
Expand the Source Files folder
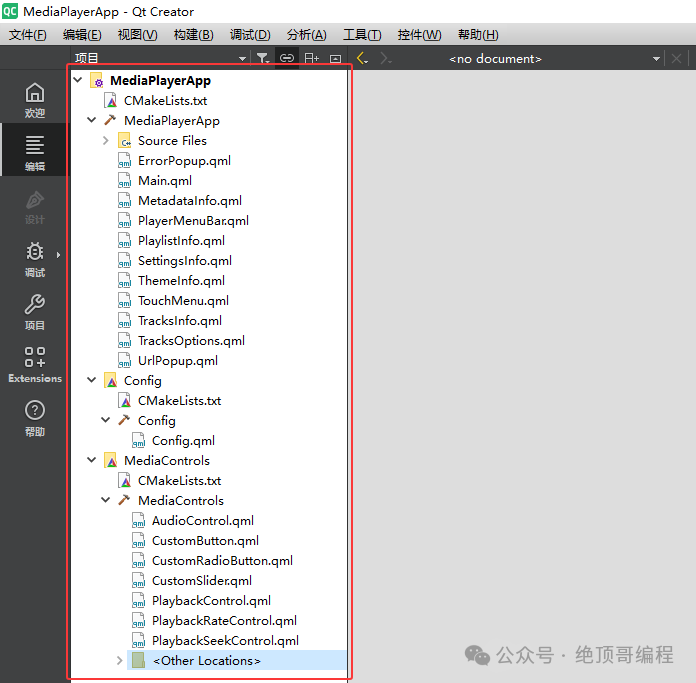click(106, 140)
